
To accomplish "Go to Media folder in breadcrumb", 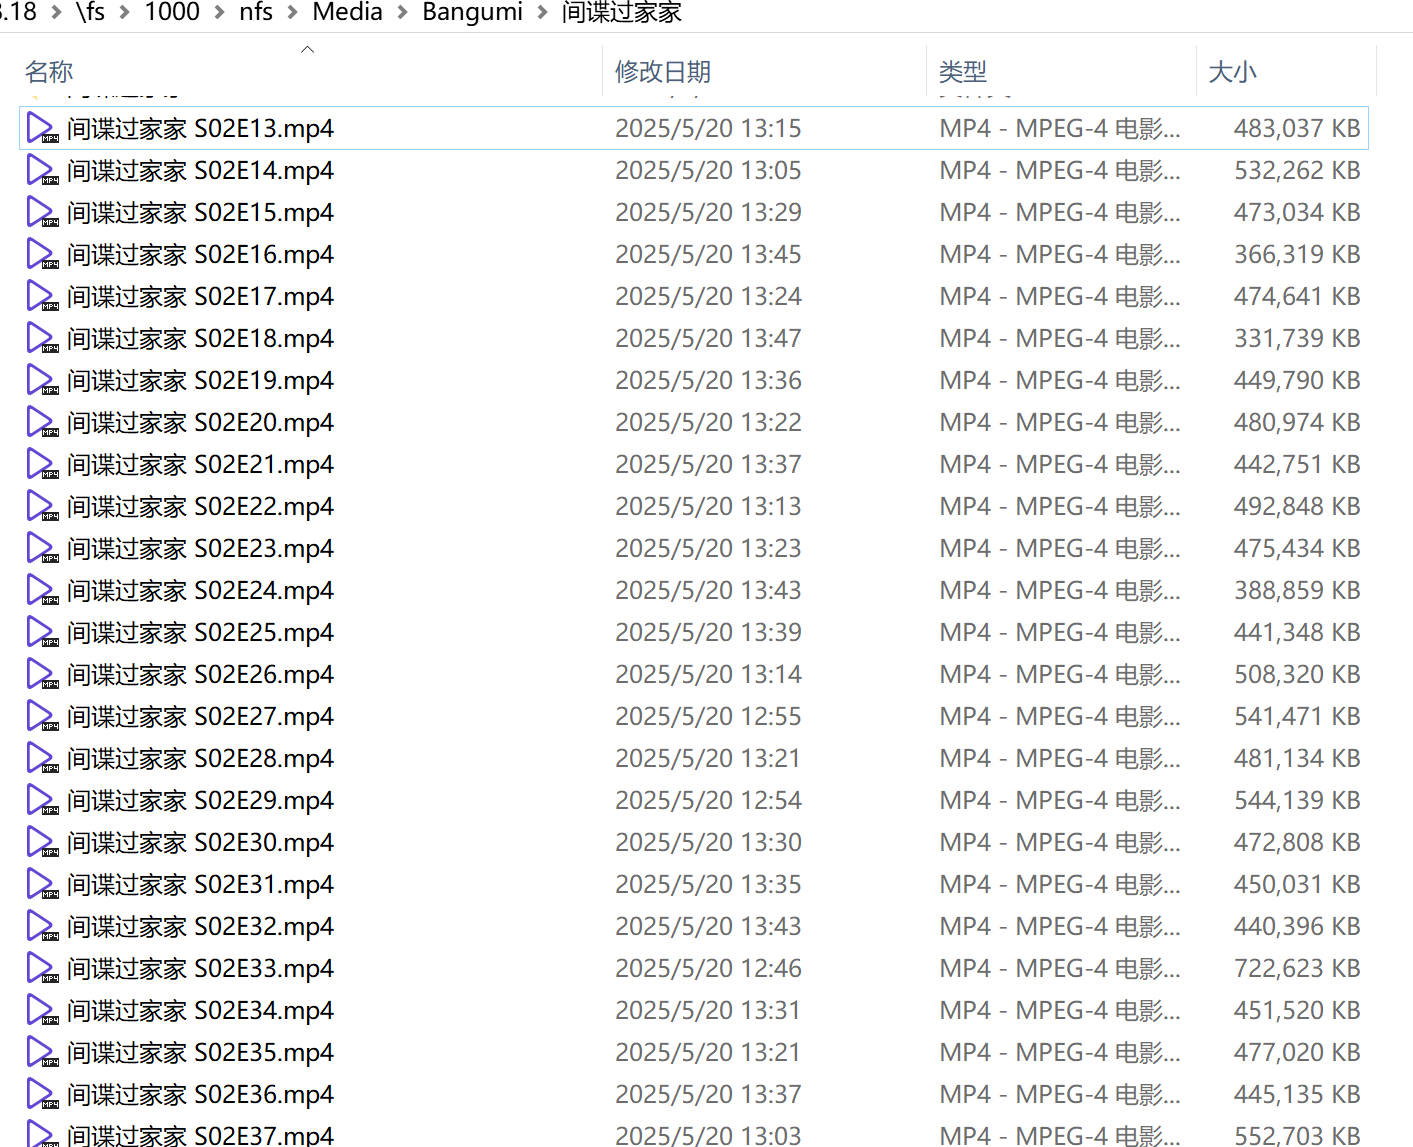I will [x=347, y=12].
